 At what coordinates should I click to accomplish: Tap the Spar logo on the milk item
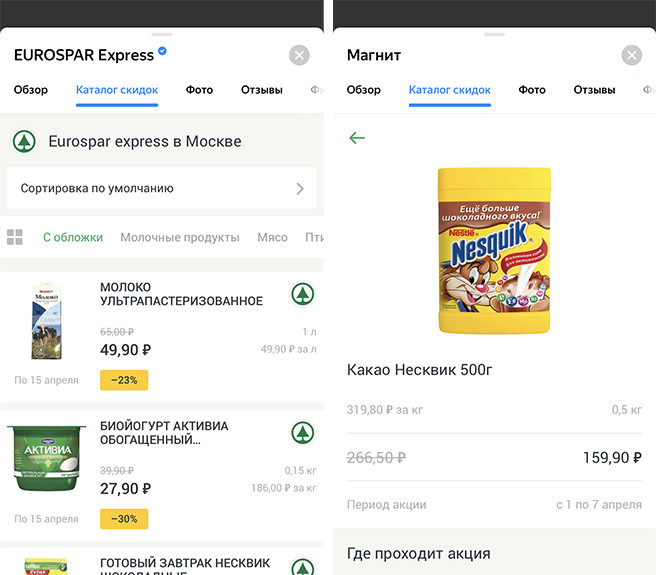[x=302, y=294]
